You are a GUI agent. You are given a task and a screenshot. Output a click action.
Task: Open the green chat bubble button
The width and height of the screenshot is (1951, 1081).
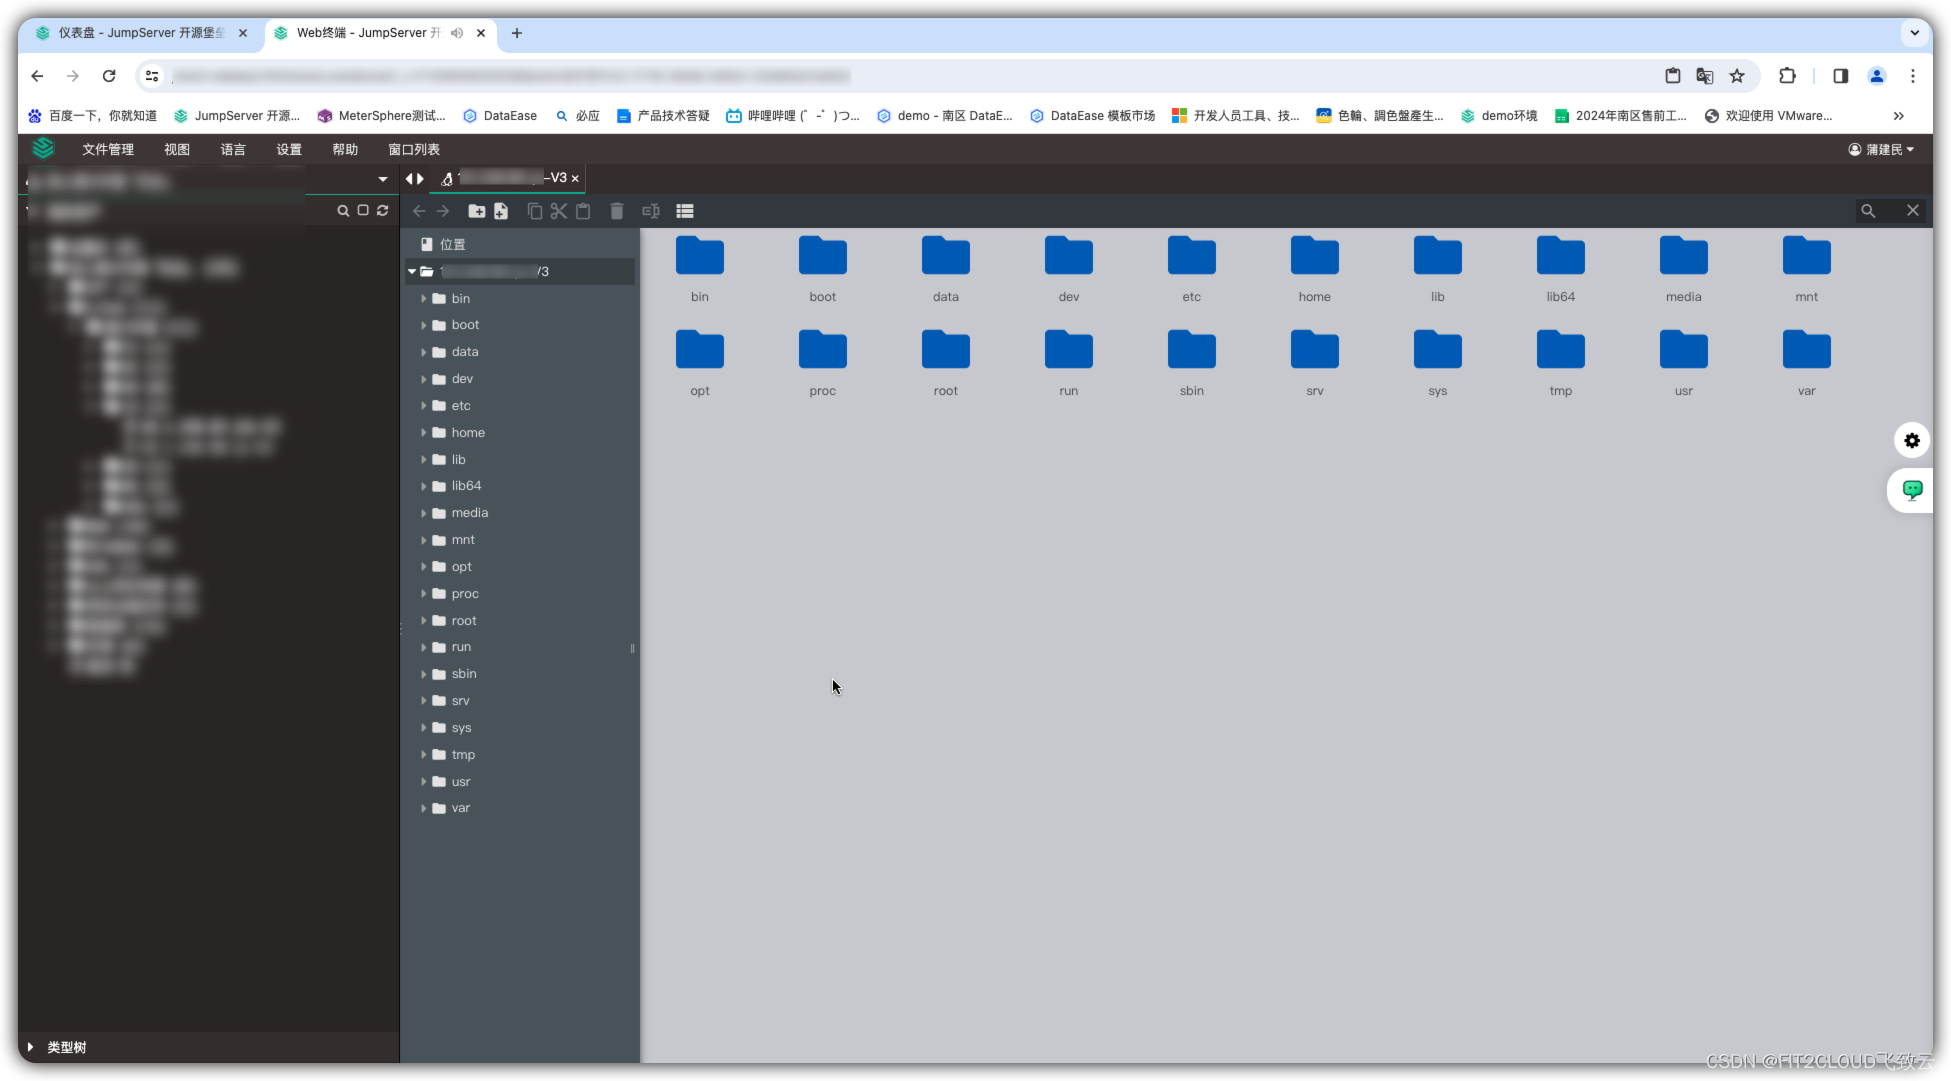(1912, 490)
